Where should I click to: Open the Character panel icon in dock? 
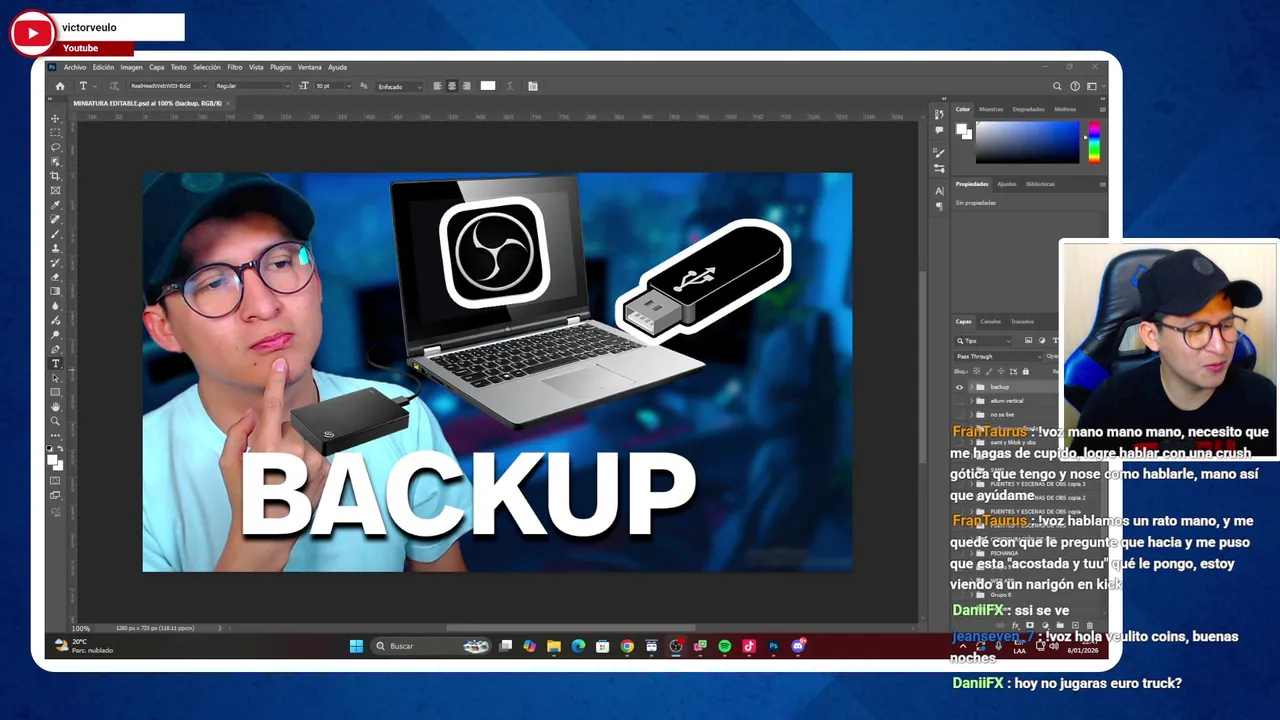point(939,191)
